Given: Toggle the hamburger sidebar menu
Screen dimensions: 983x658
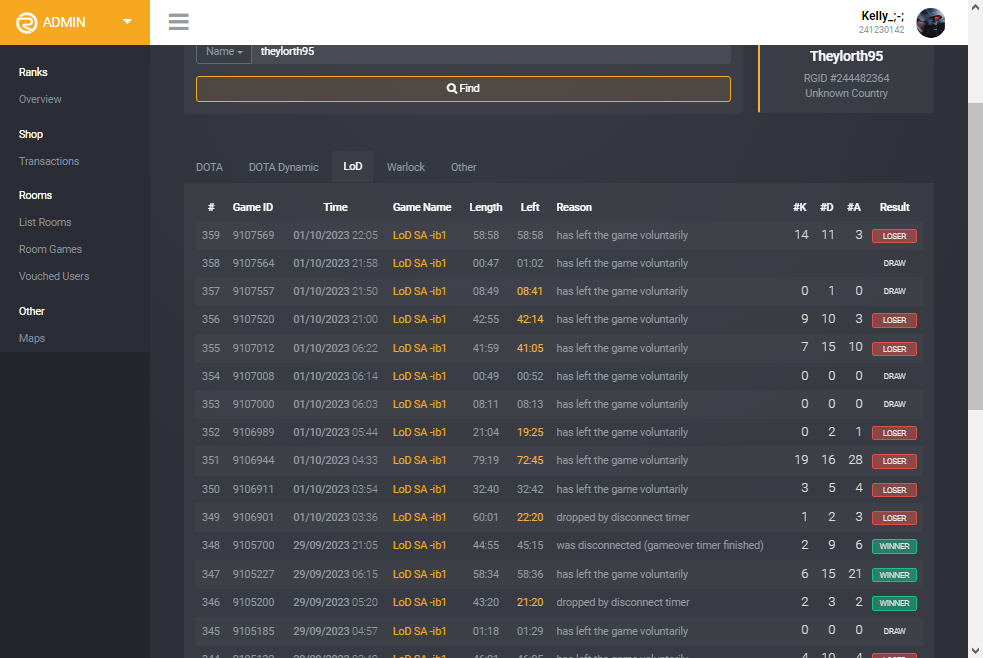Looking at the screenshot, I should tap(179, 22).
